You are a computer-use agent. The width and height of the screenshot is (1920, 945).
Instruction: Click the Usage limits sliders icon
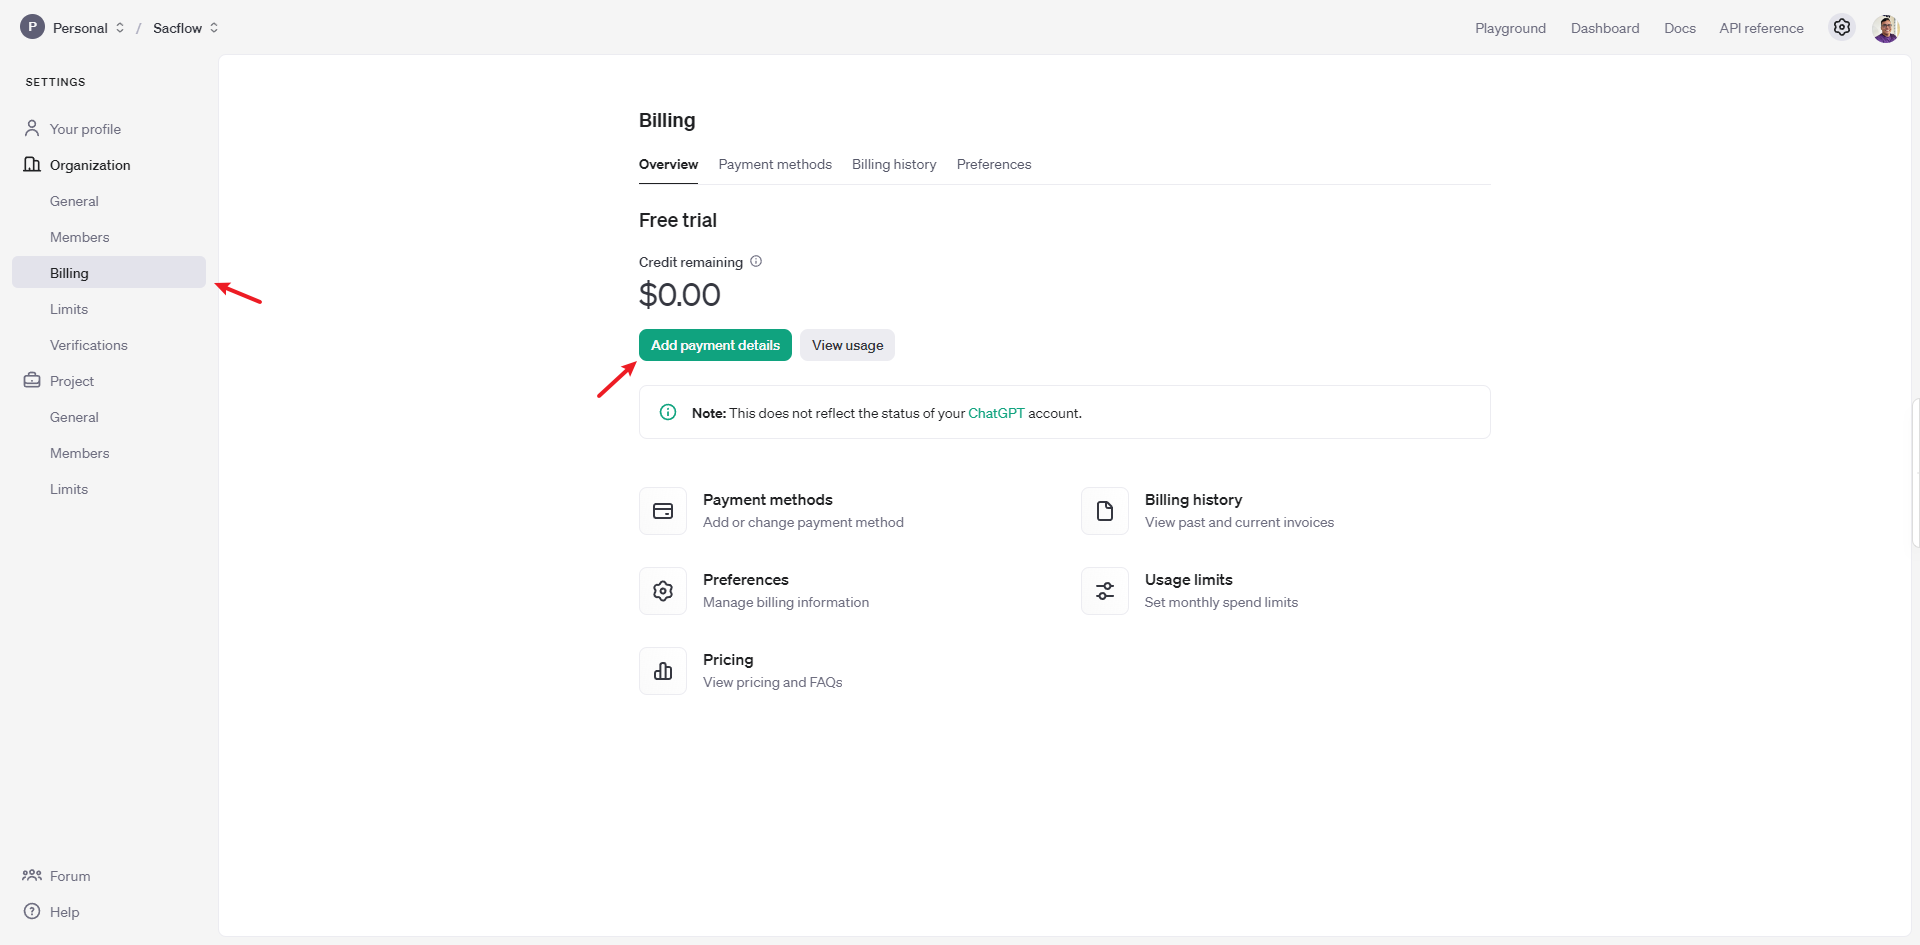pyautogui.click(x=1104, y=591)
